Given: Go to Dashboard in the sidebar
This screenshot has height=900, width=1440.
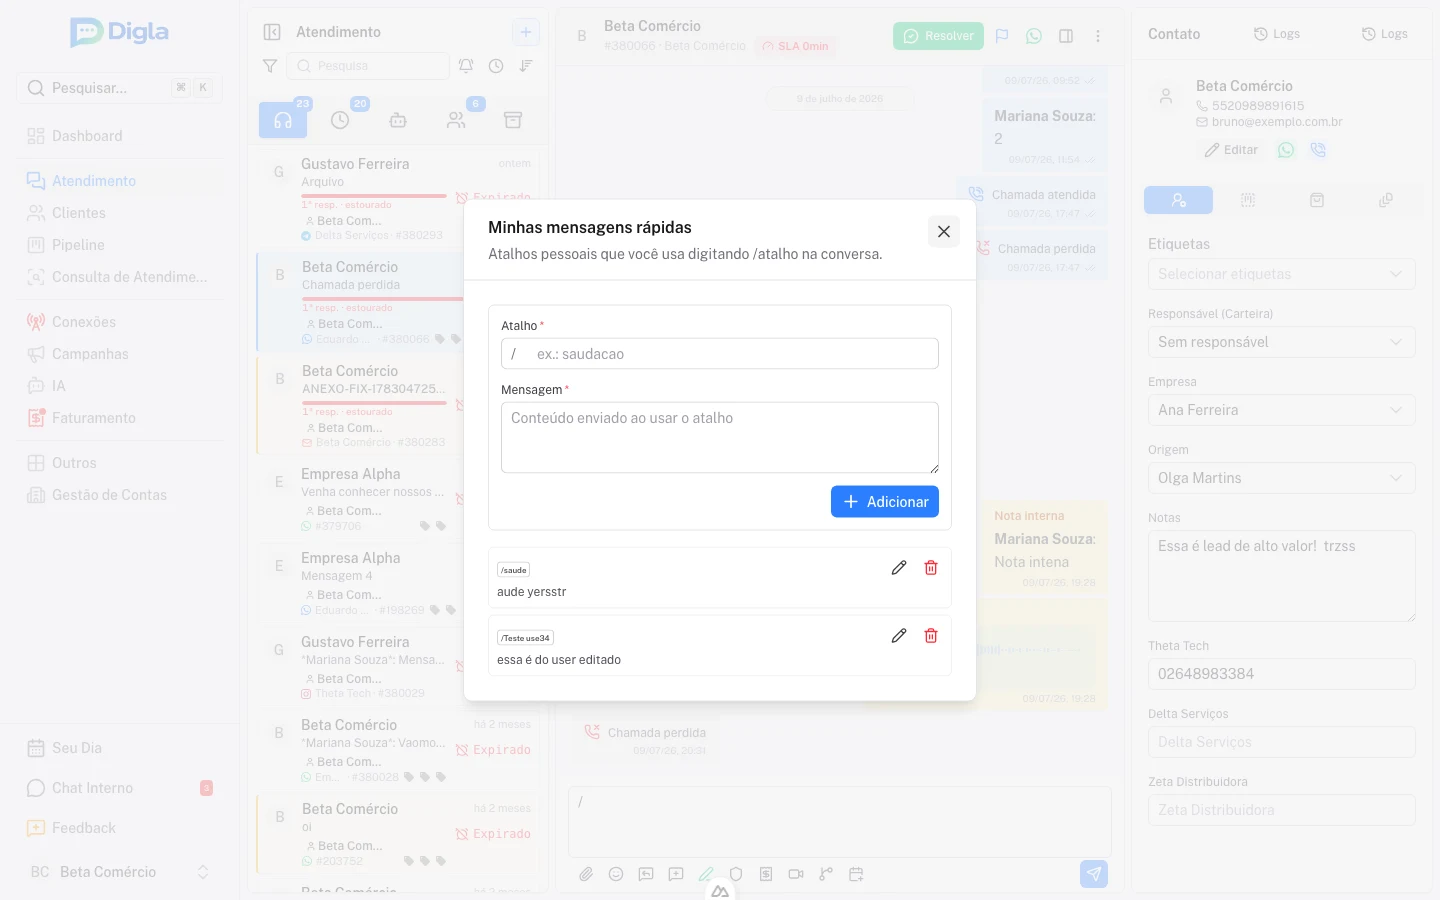Looking at the screenshot, I should tap(120, 136).
